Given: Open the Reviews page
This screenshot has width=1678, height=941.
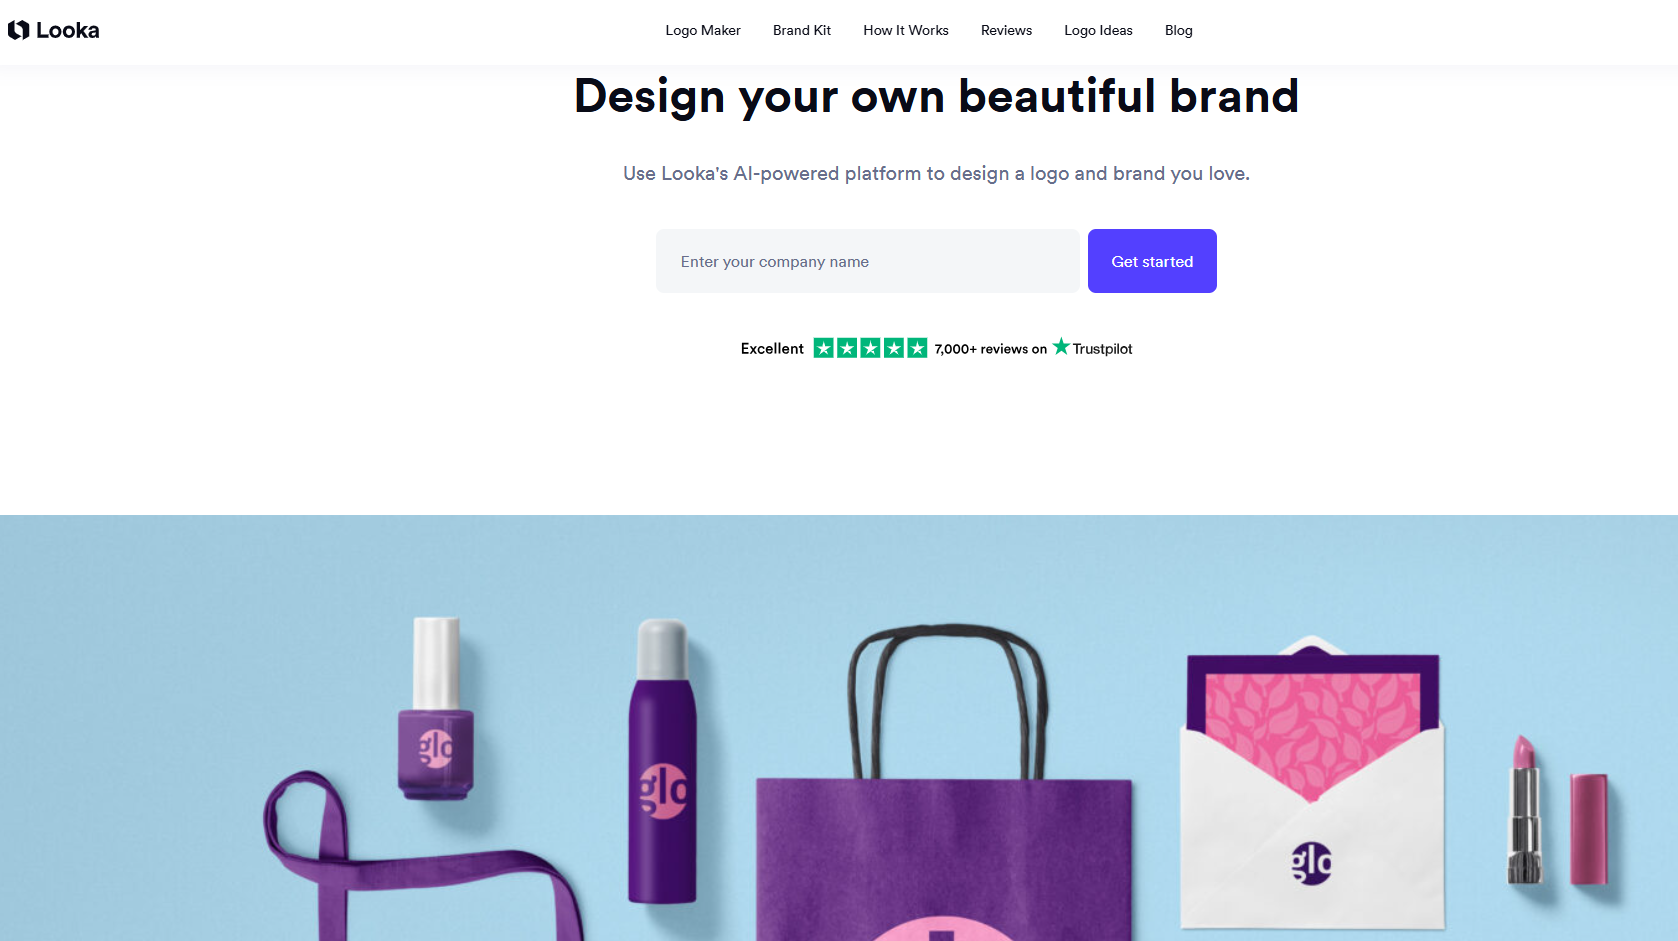Looking at the screenshot, I should click(x=1006, y=30).
